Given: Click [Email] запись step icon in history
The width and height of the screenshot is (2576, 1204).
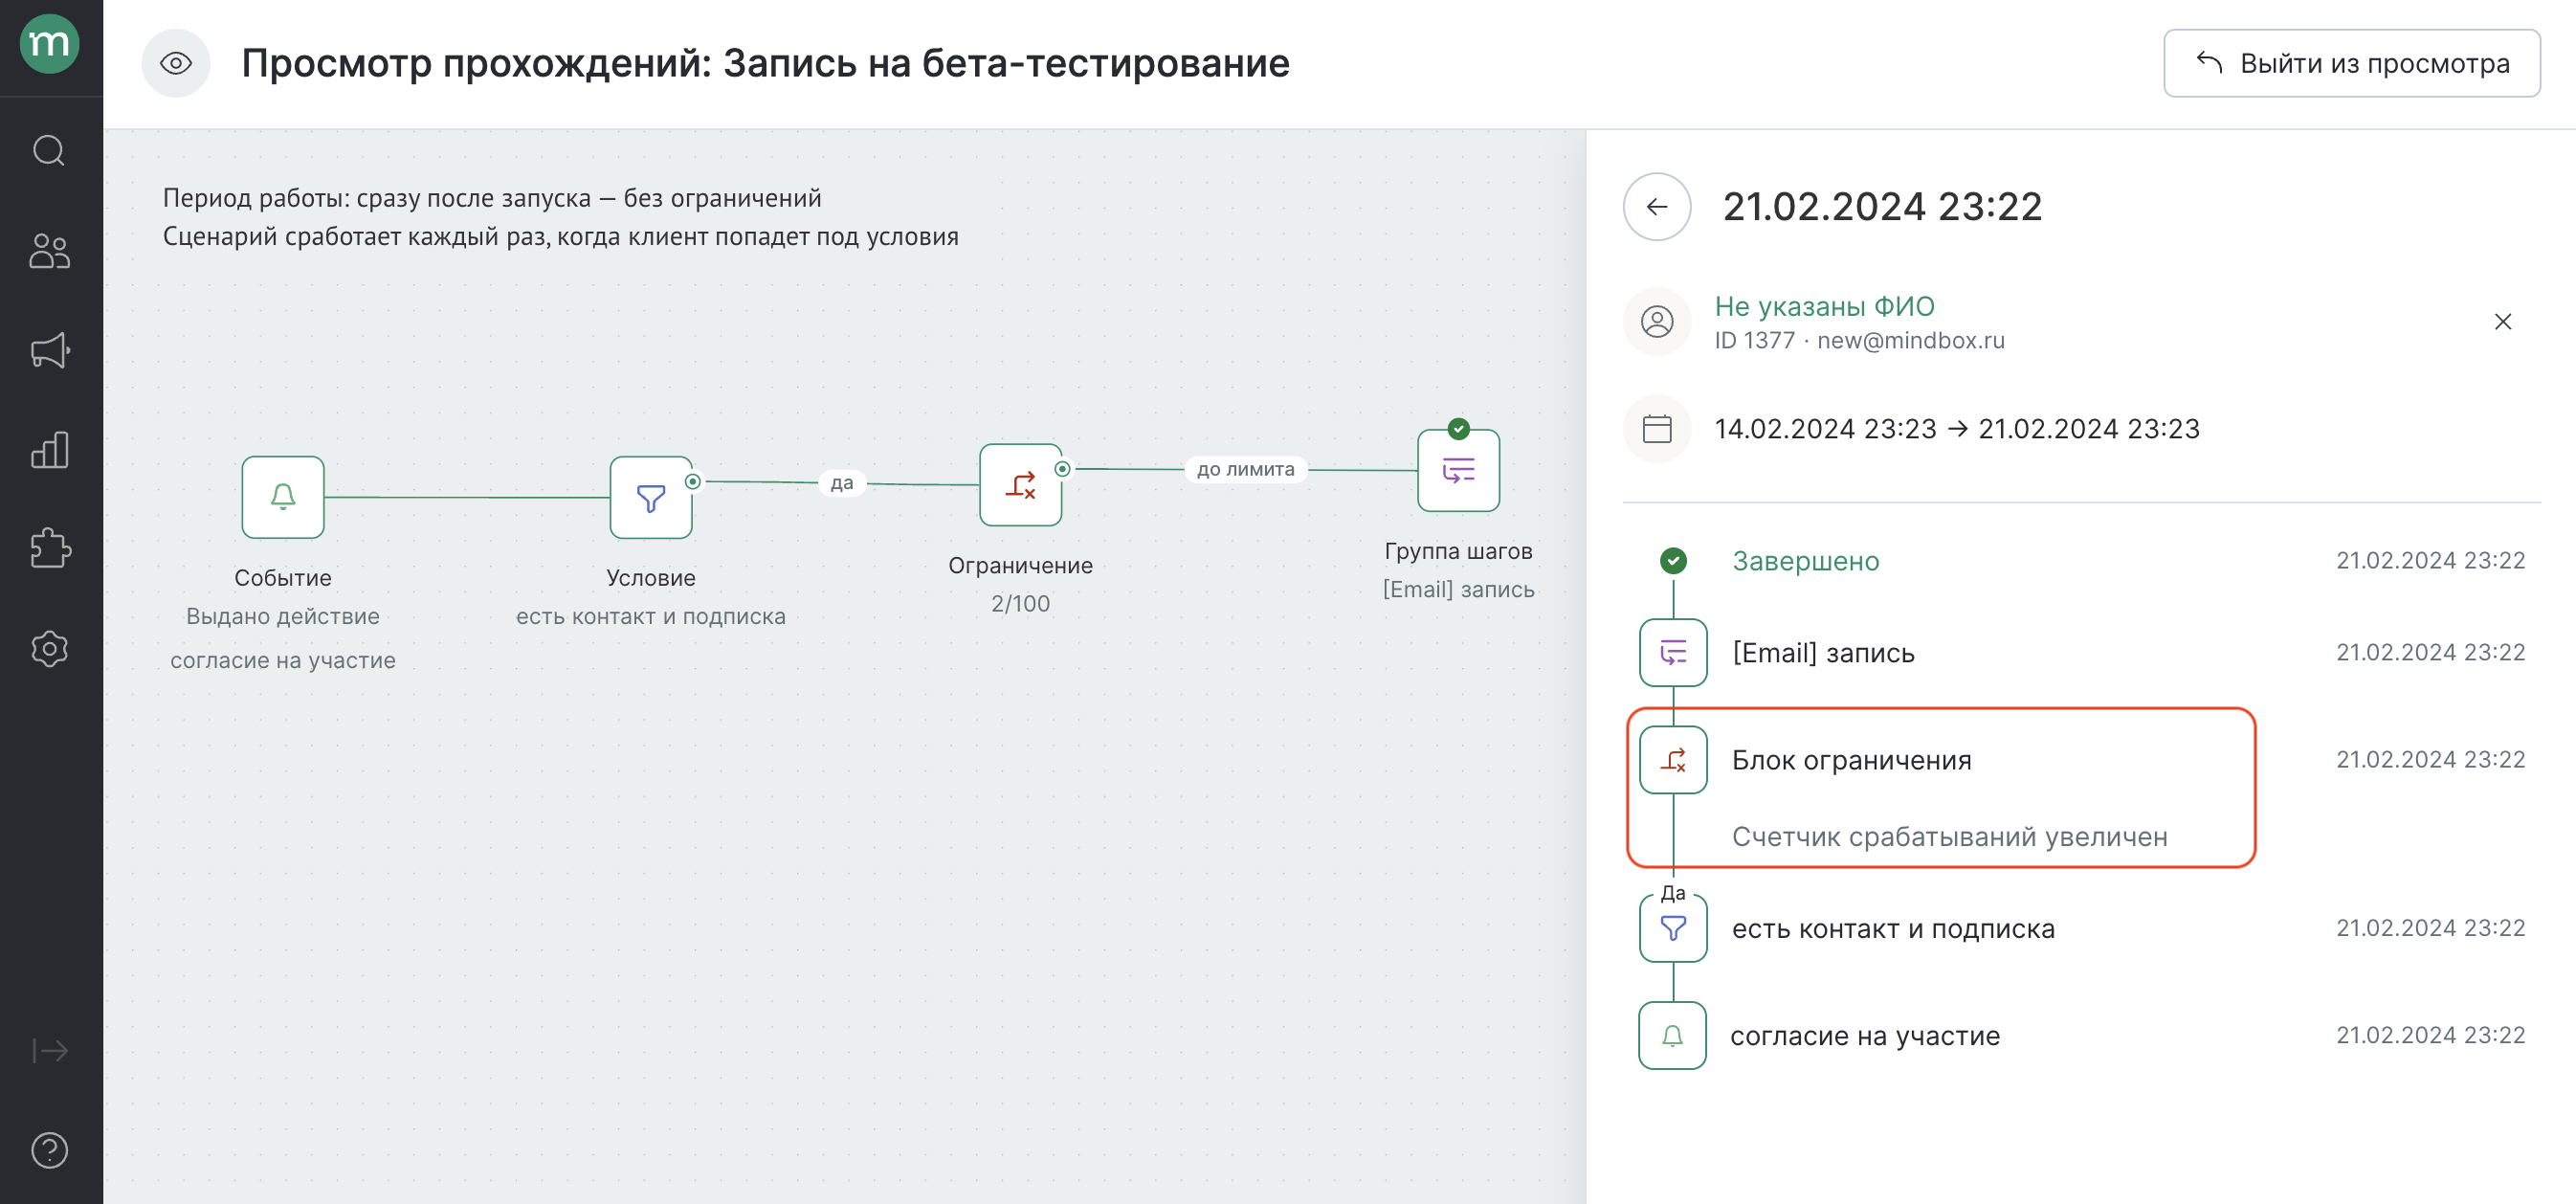Looking at the screenshot, I should click(1672, 652).
